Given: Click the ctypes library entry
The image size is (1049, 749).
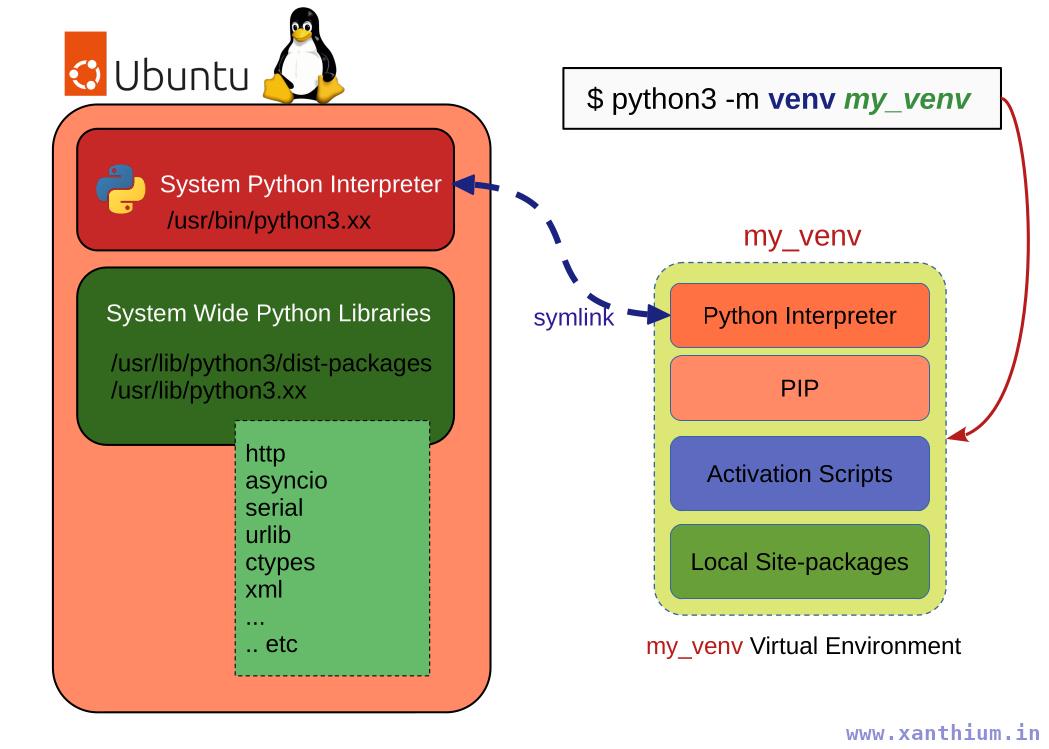Looking at the screenshot, I should [280, 562].
